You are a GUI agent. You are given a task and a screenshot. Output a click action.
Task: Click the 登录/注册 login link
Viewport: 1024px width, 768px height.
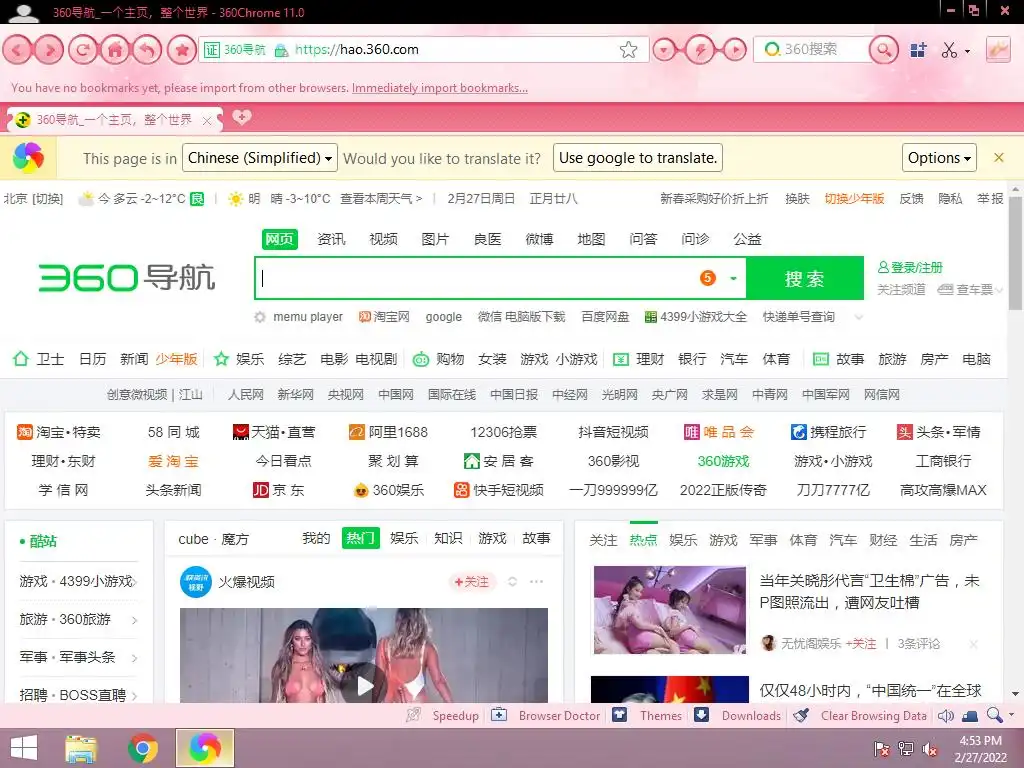coord(910,267)
